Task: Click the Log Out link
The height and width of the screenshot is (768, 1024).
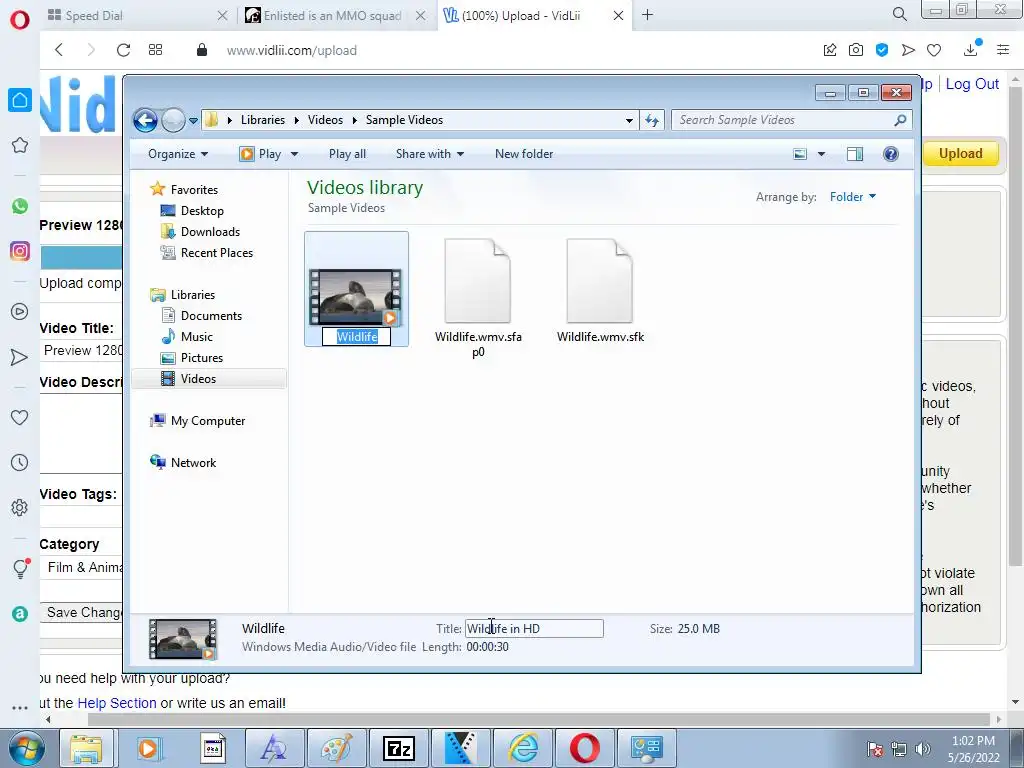Action: pos(972,84)
